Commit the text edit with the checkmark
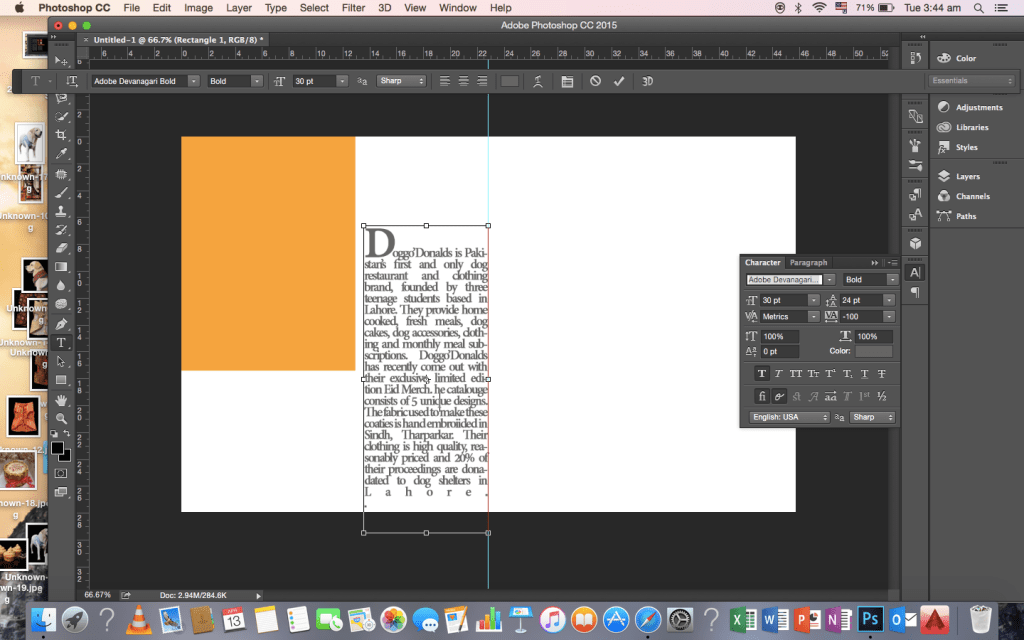 pos(619,81)
